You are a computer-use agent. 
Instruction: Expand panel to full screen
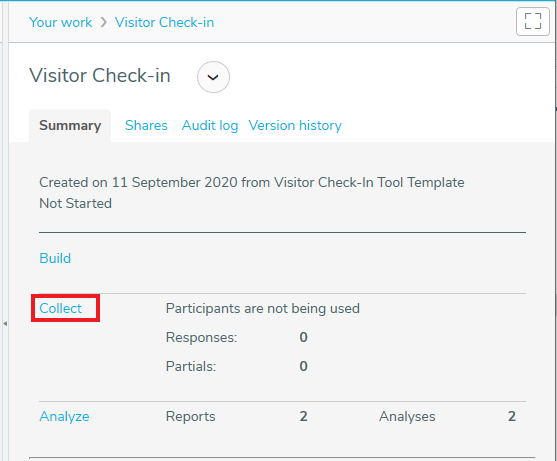532,21
